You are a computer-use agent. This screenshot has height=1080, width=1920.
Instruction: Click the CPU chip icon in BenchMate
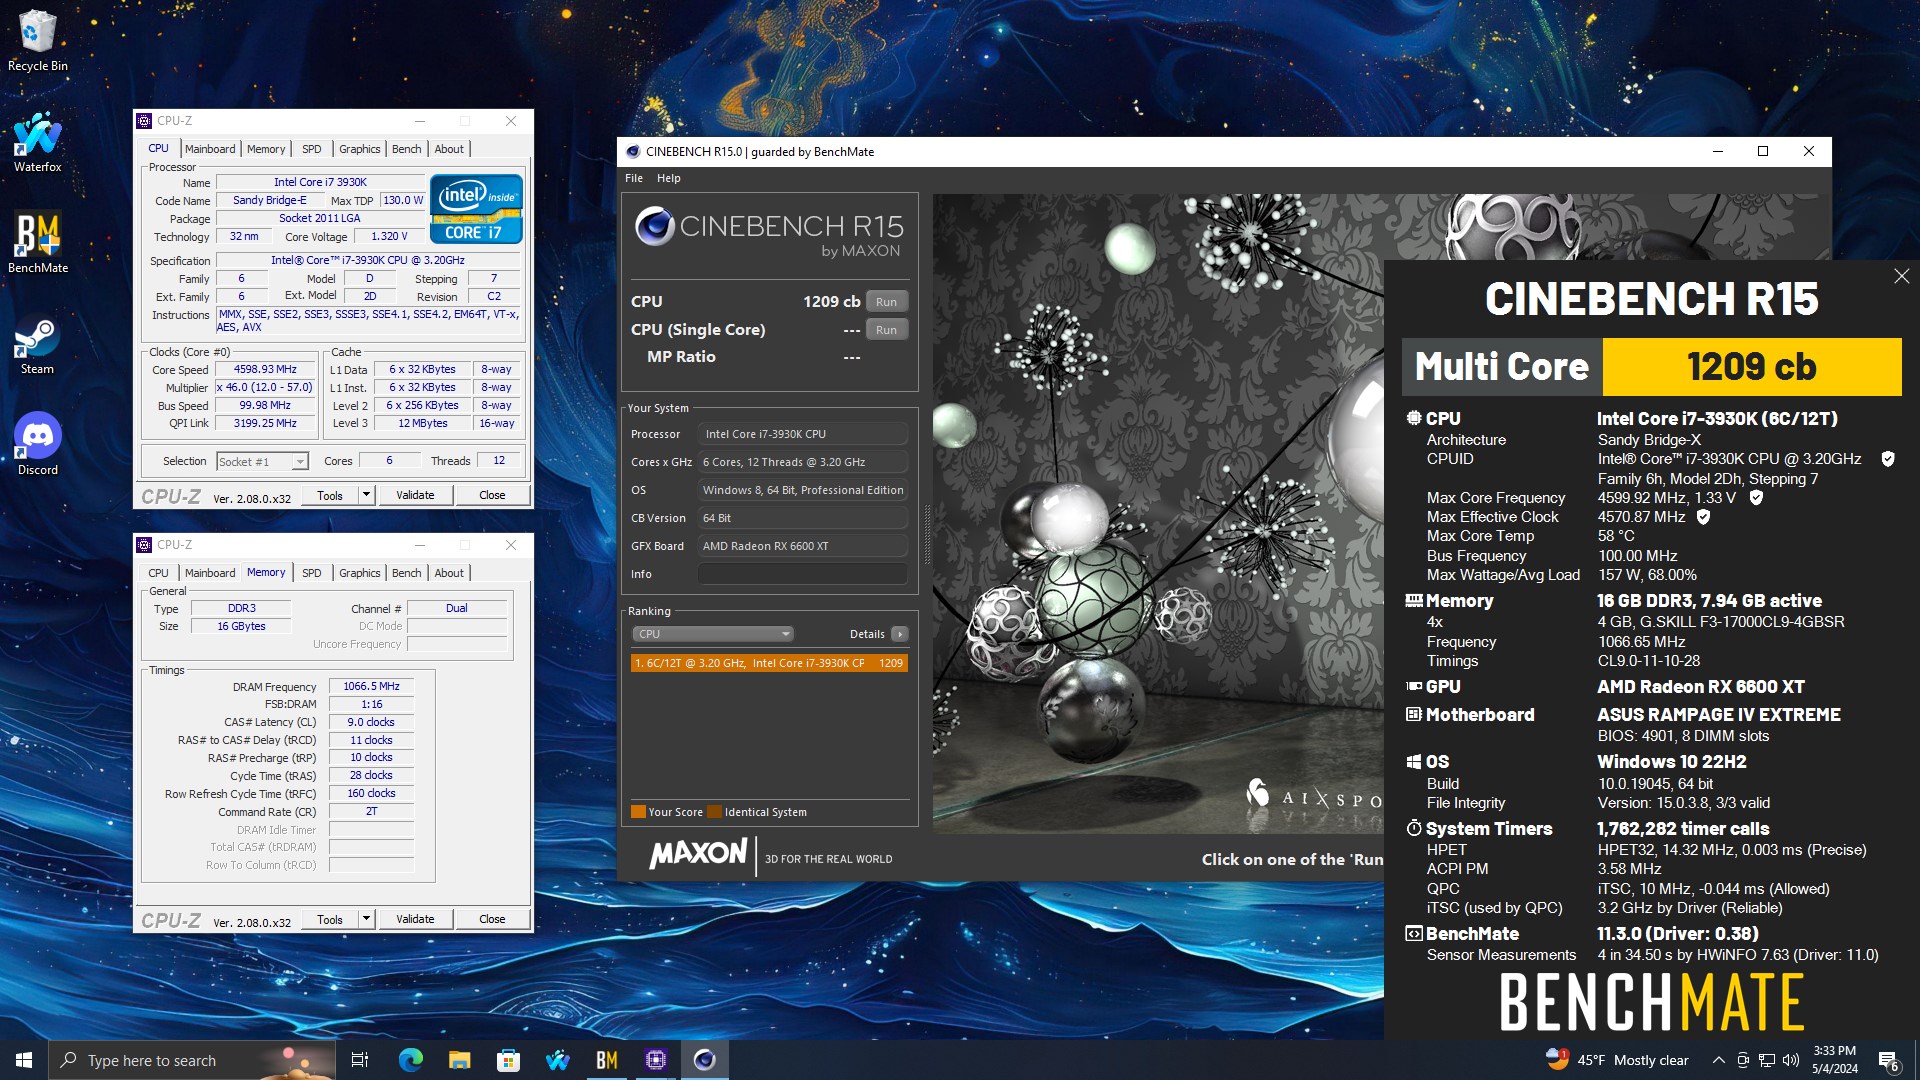tap(1413, 418)
